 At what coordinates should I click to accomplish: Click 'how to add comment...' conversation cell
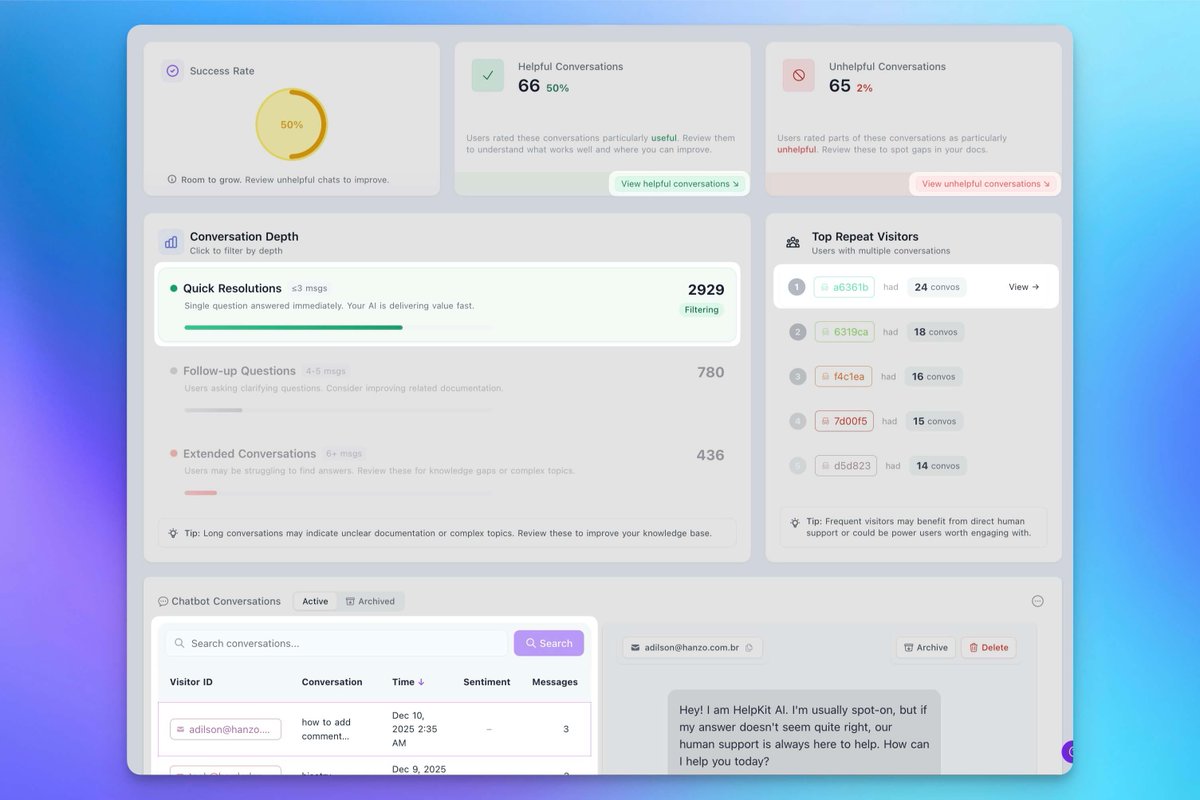(x=326, y=729)
